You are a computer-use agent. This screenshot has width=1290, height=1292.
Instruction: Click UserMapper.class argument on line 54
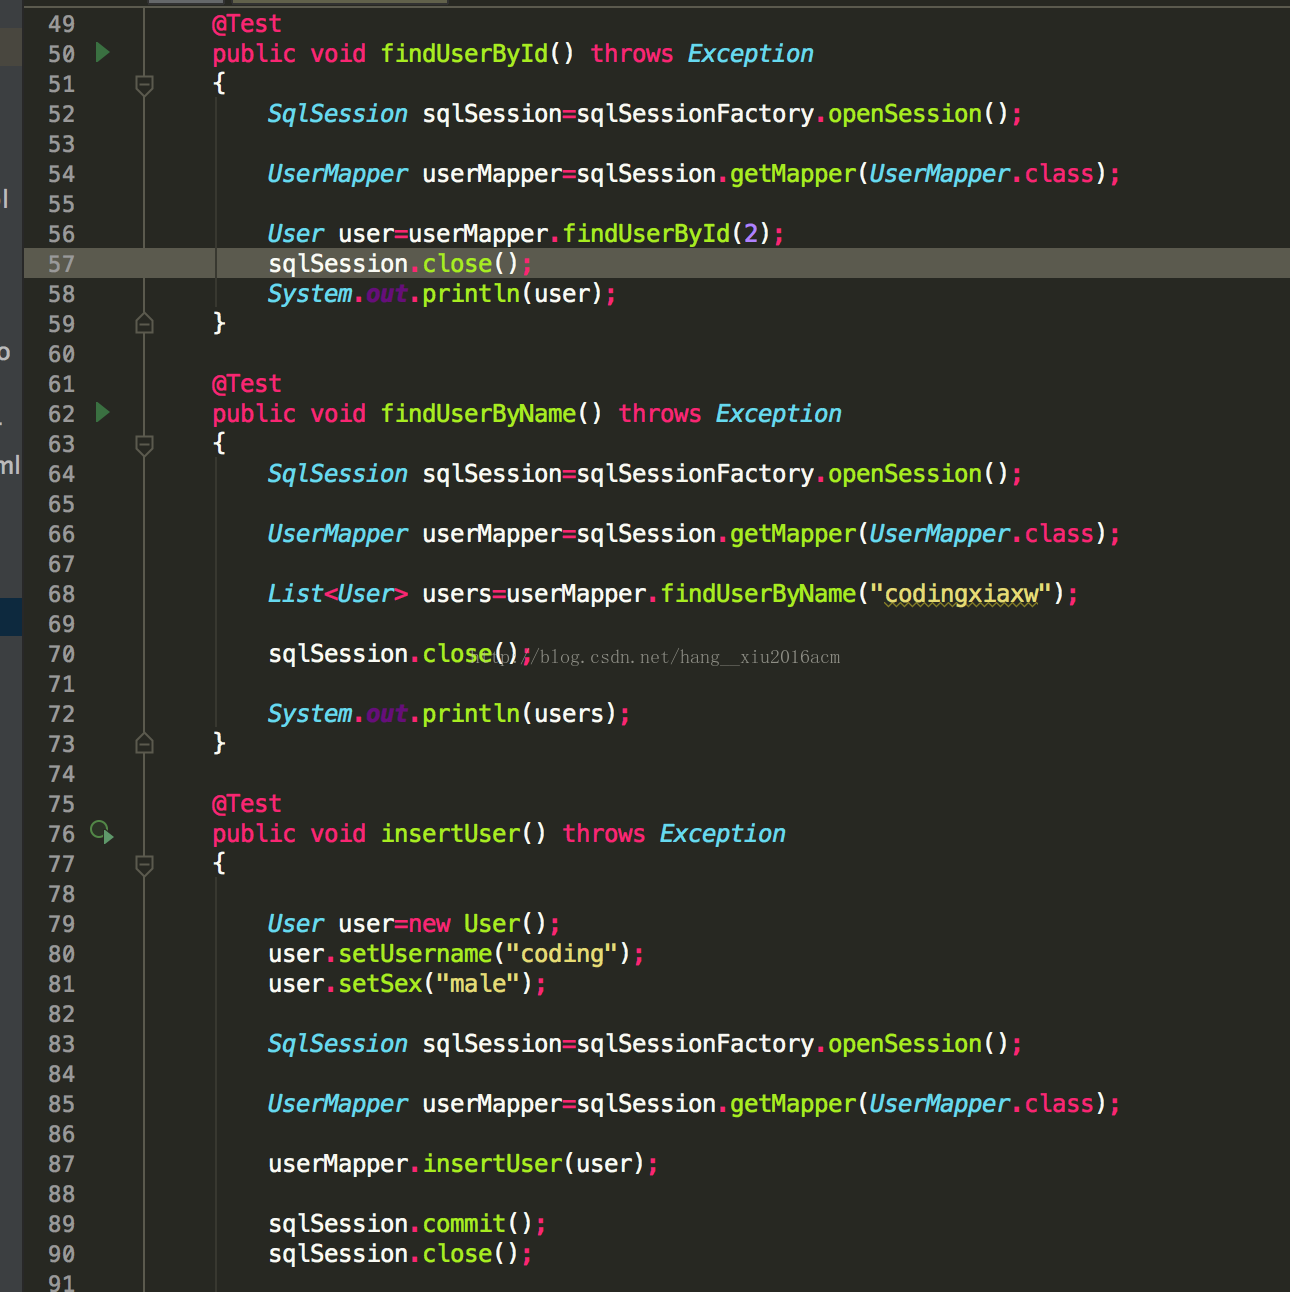click(x=982, y=174)
